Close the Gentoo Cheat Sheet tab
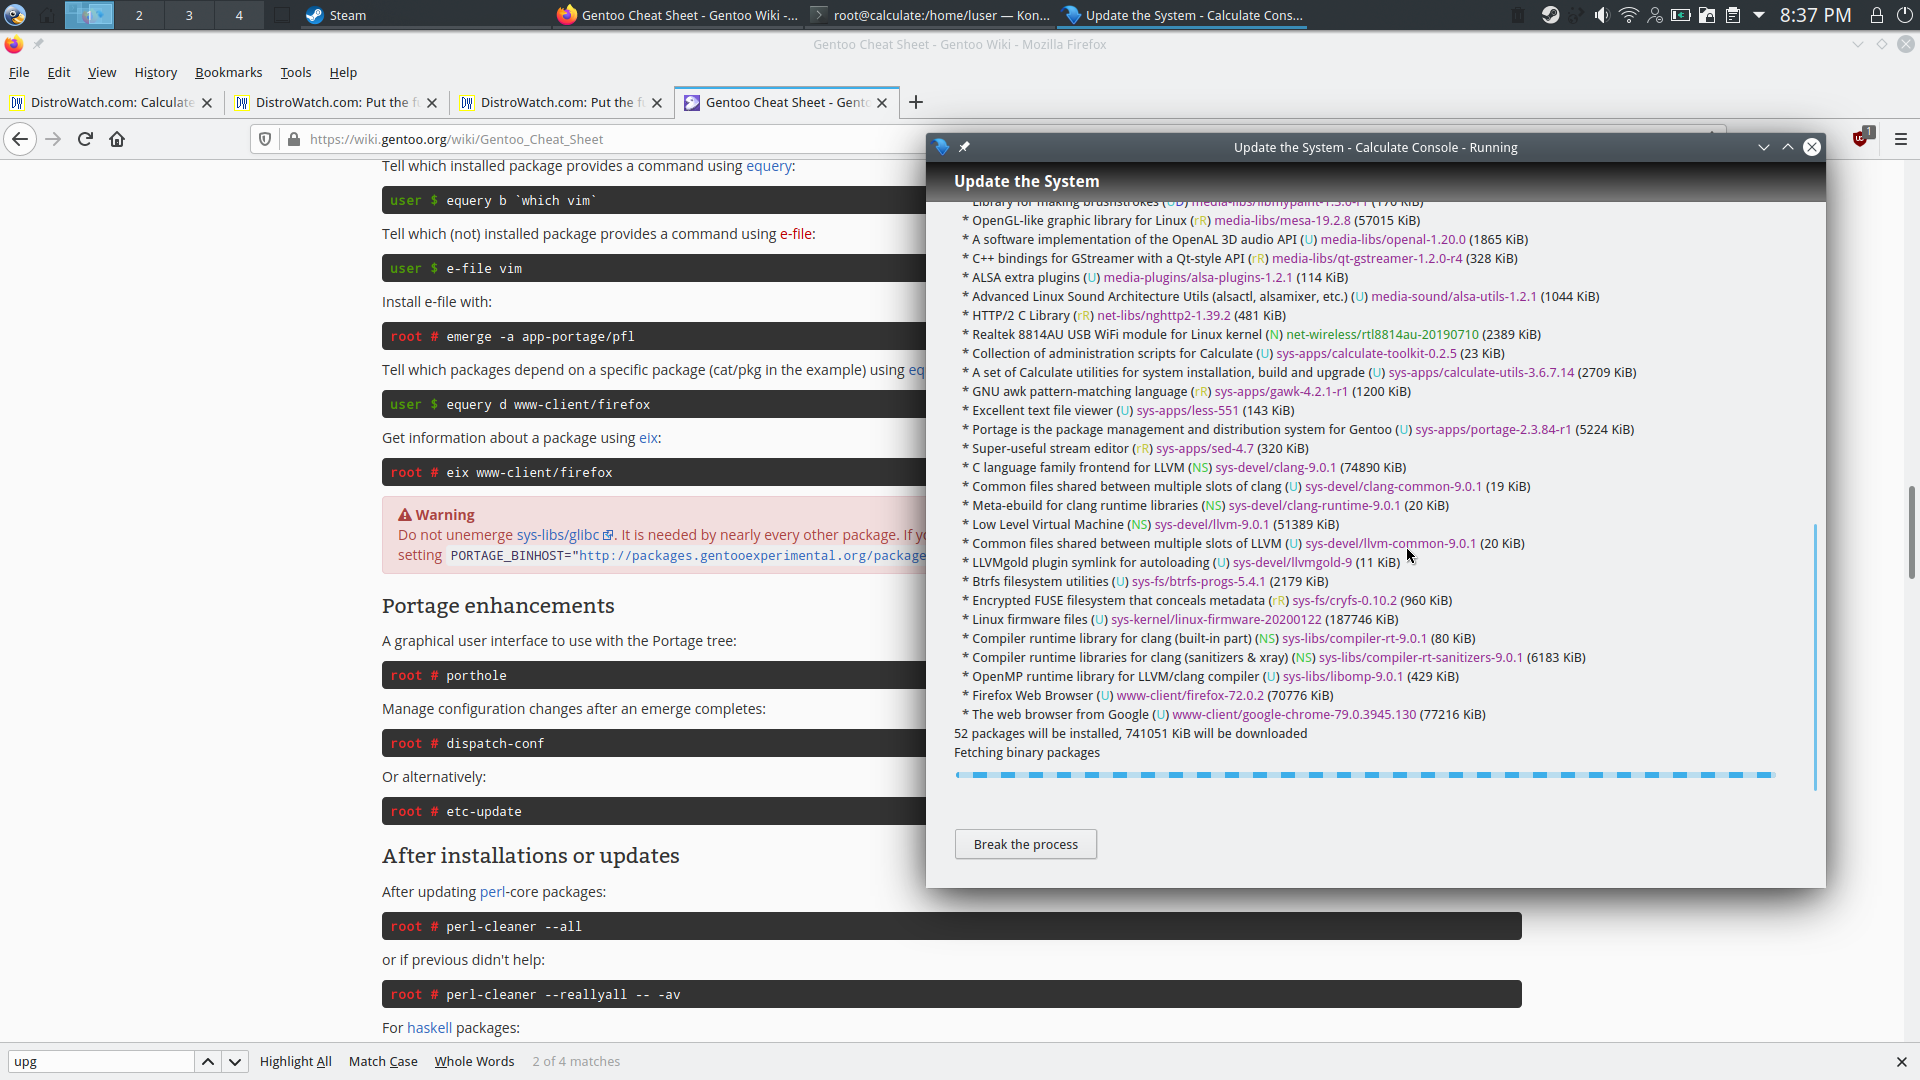Image resolution: width=1920 pixels, height=1080 pixels. pos(882,102)
